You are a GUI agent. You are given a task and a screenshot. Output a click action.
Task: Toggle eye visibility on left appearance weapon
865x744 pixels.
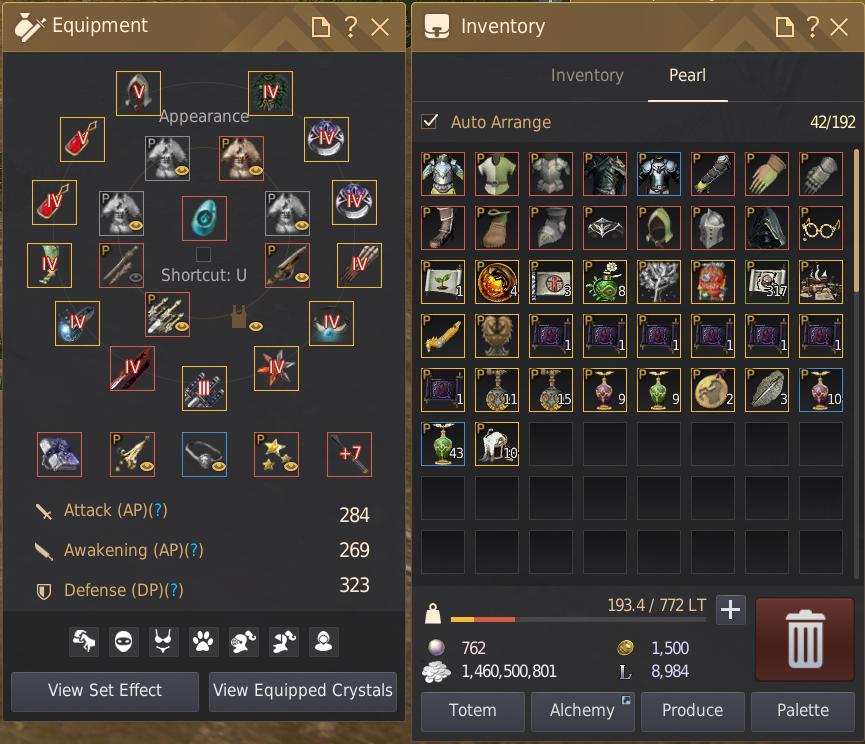click(x=136, y=277)
